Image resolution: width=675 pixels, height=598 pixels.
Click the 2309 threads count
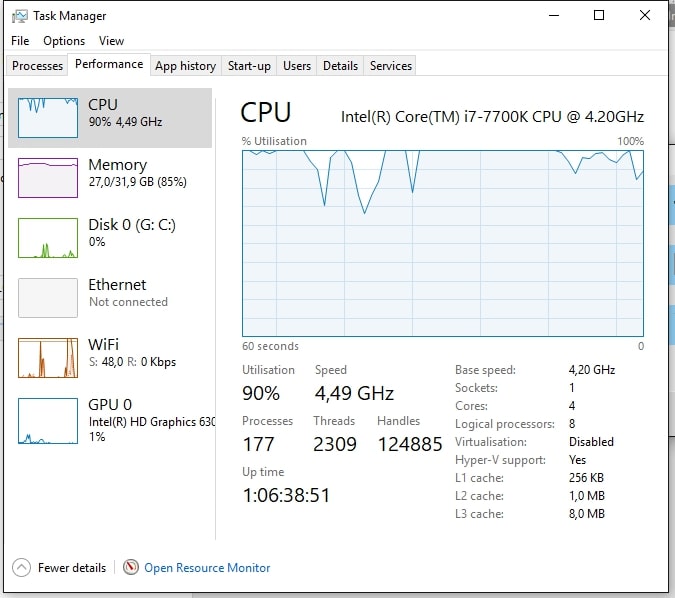335,444
